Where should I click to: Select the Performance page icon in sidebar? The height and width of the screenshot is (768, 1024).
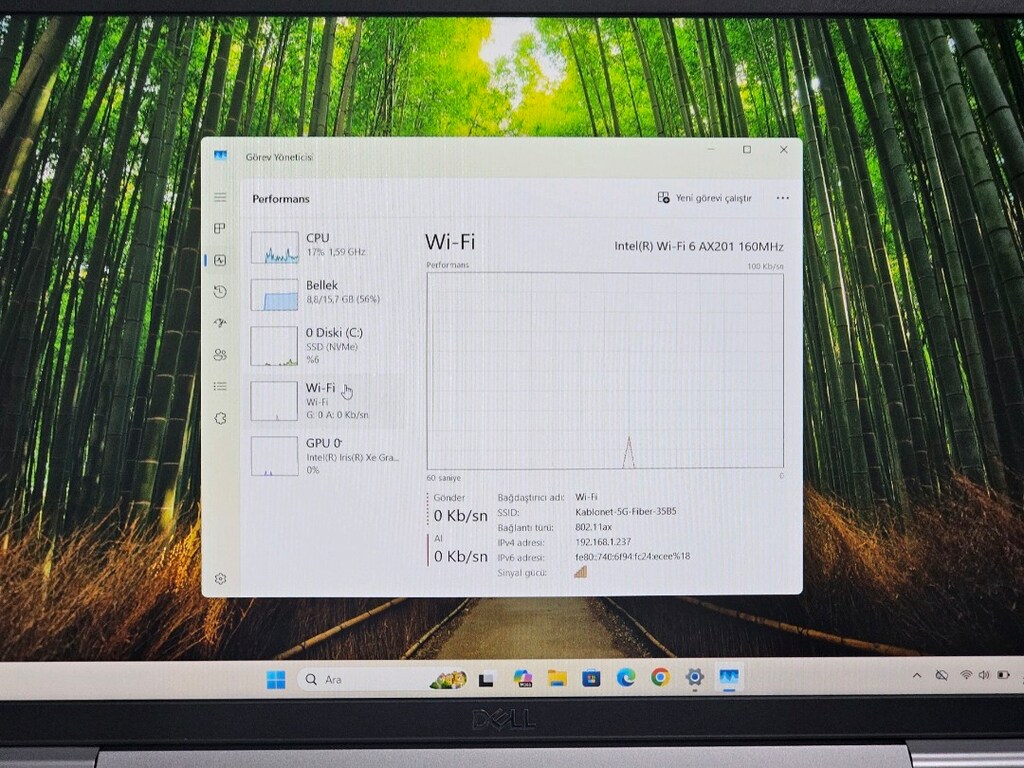[220, 260]
